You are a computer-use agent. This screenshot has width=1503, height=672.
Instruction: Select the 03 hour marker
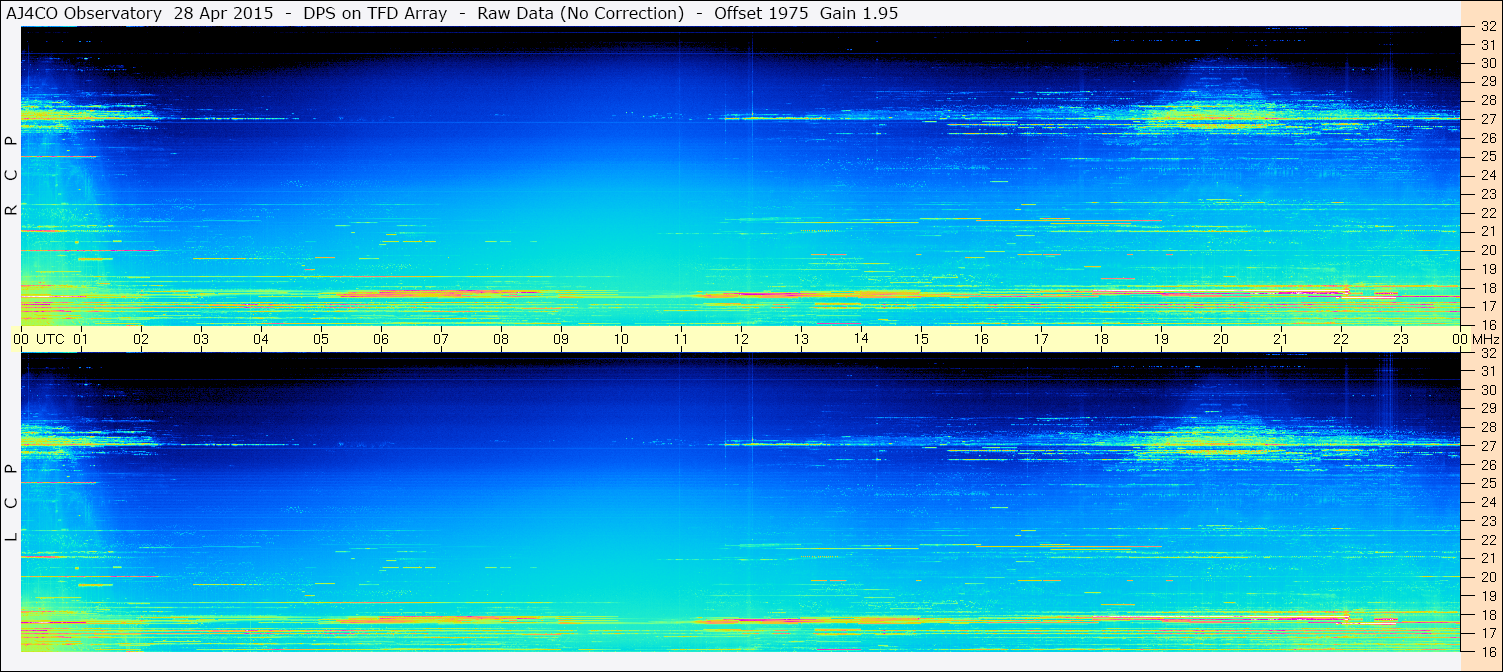[x=201, y=339]
